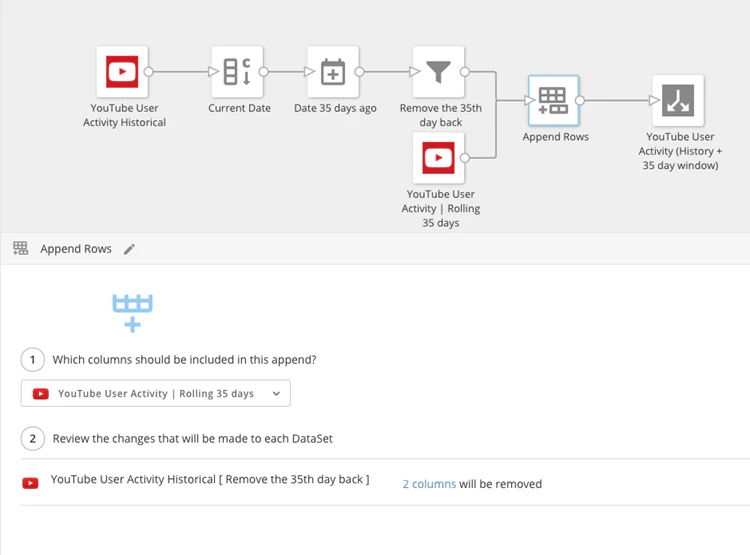750x555 pixels.
Task: Click the dropdown chevron next to Rolling 35 days
Action: (276, 394)
